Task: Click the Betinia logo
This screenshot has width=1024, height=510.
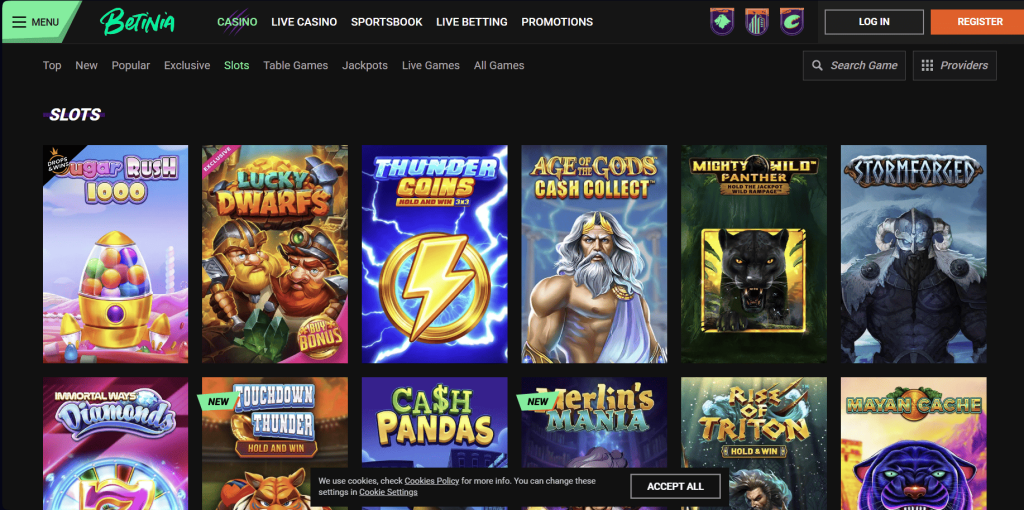Action: 137,22
